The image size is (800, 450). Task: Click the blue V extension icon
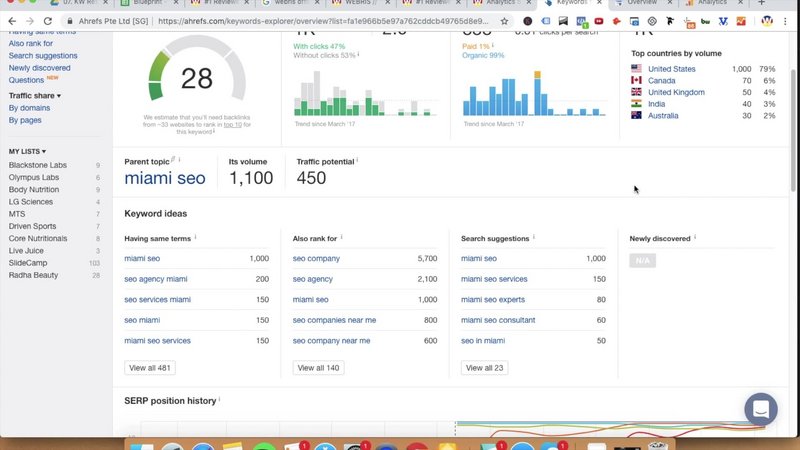point(723,21)
